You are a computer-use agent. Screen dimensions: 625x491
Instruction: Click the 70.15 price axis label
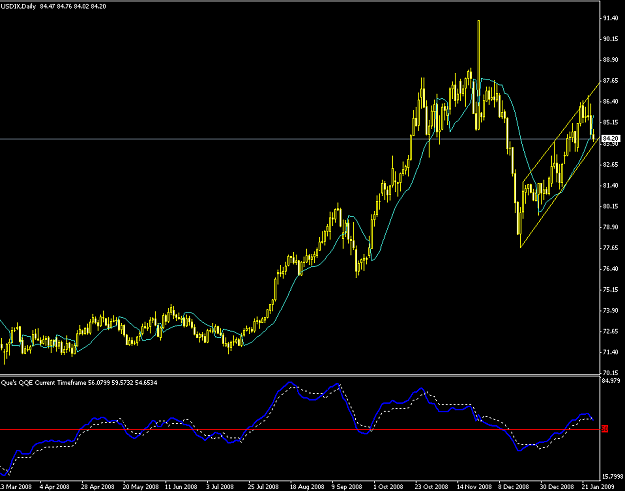coord(611,373)
